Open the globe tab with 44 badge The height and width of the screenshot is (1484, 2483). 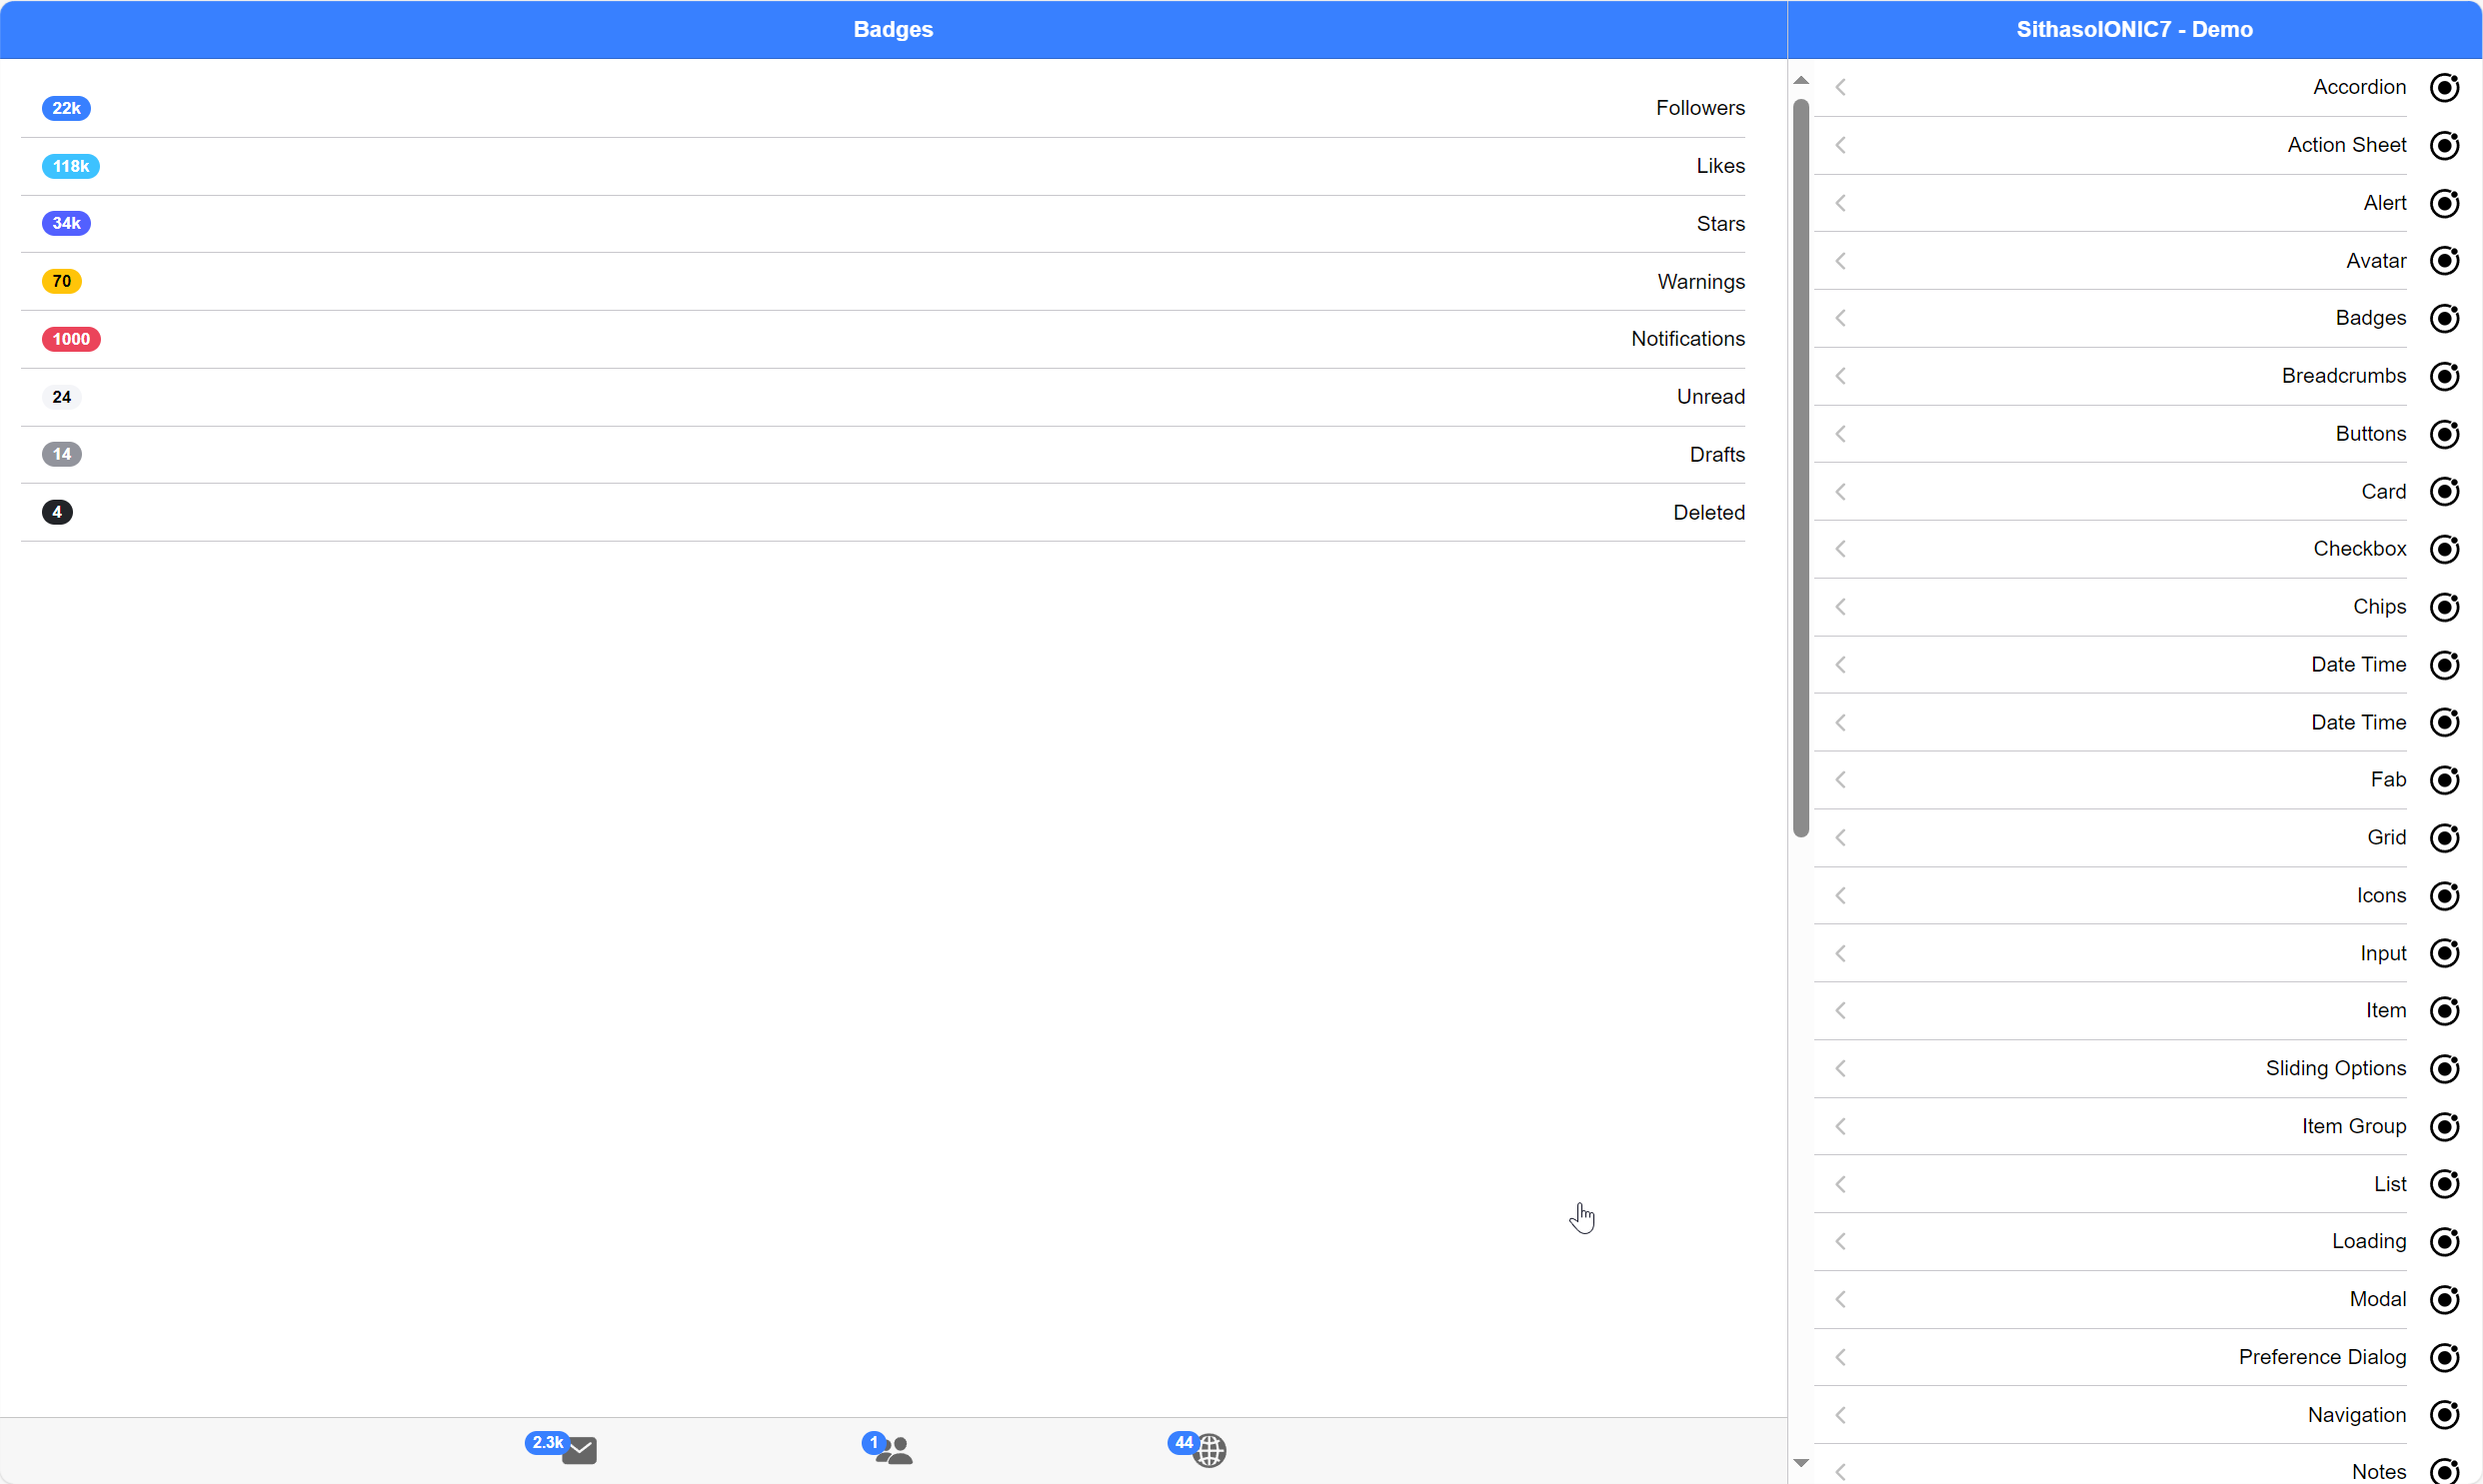[x=1209, y=1450]
